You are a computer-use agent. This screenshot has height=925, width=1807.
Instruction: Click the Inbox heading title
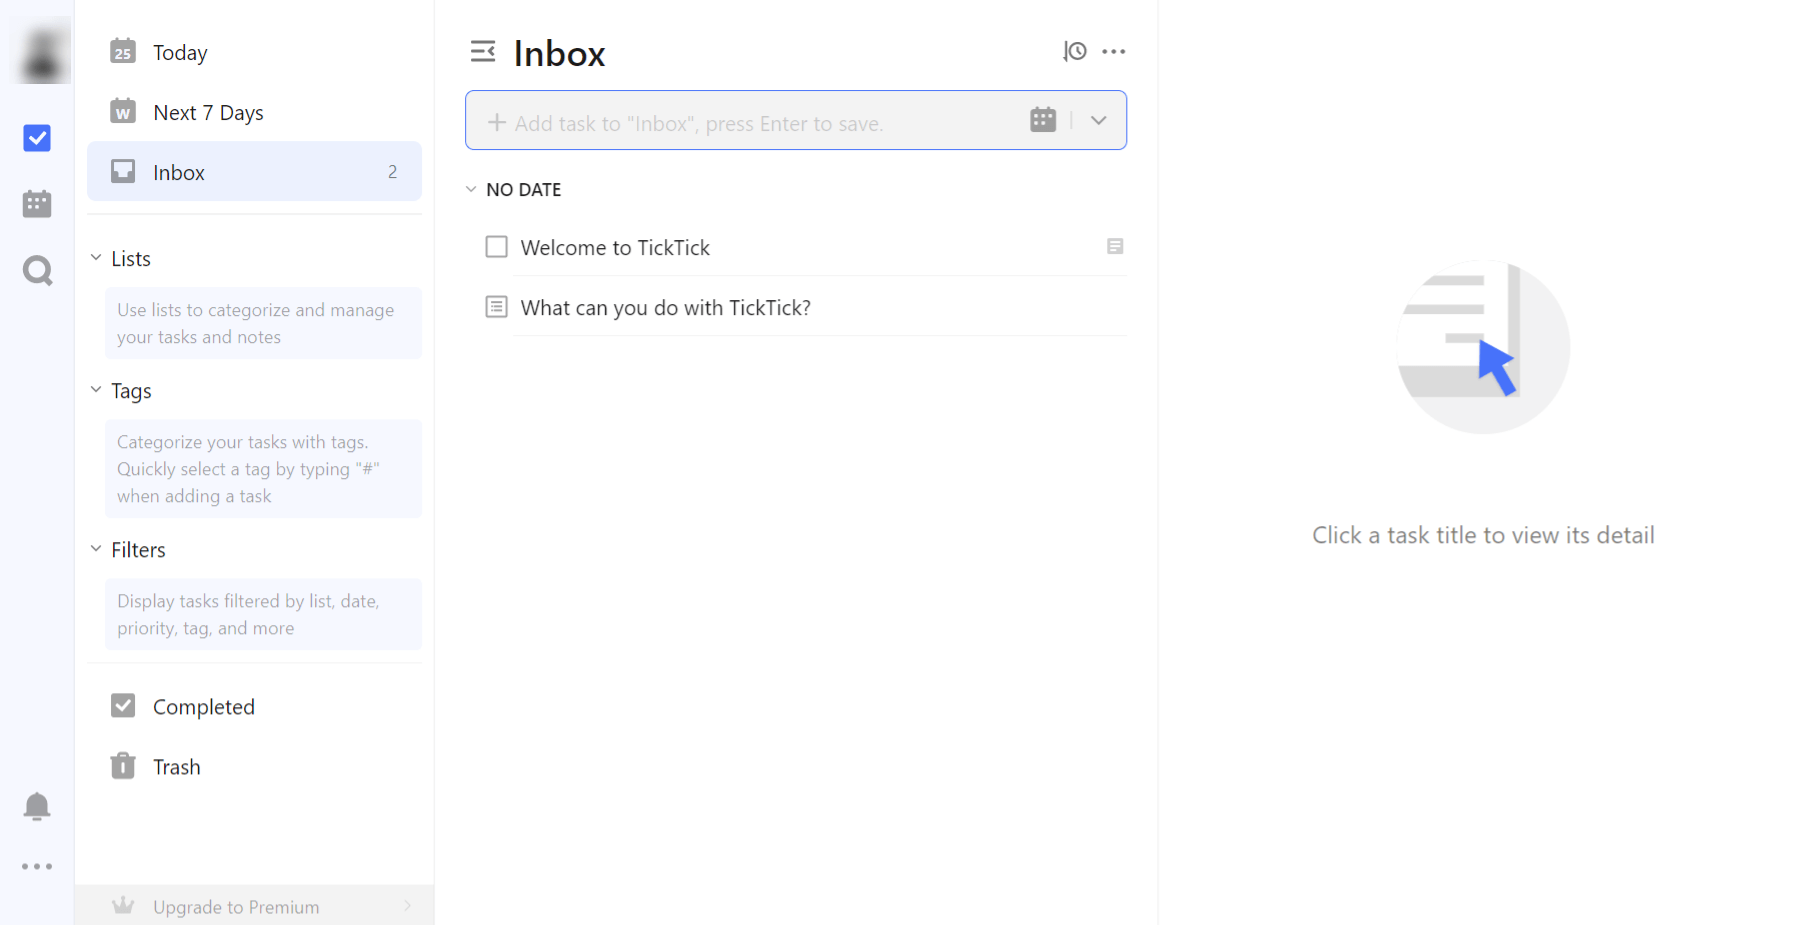tap(560, 53)
